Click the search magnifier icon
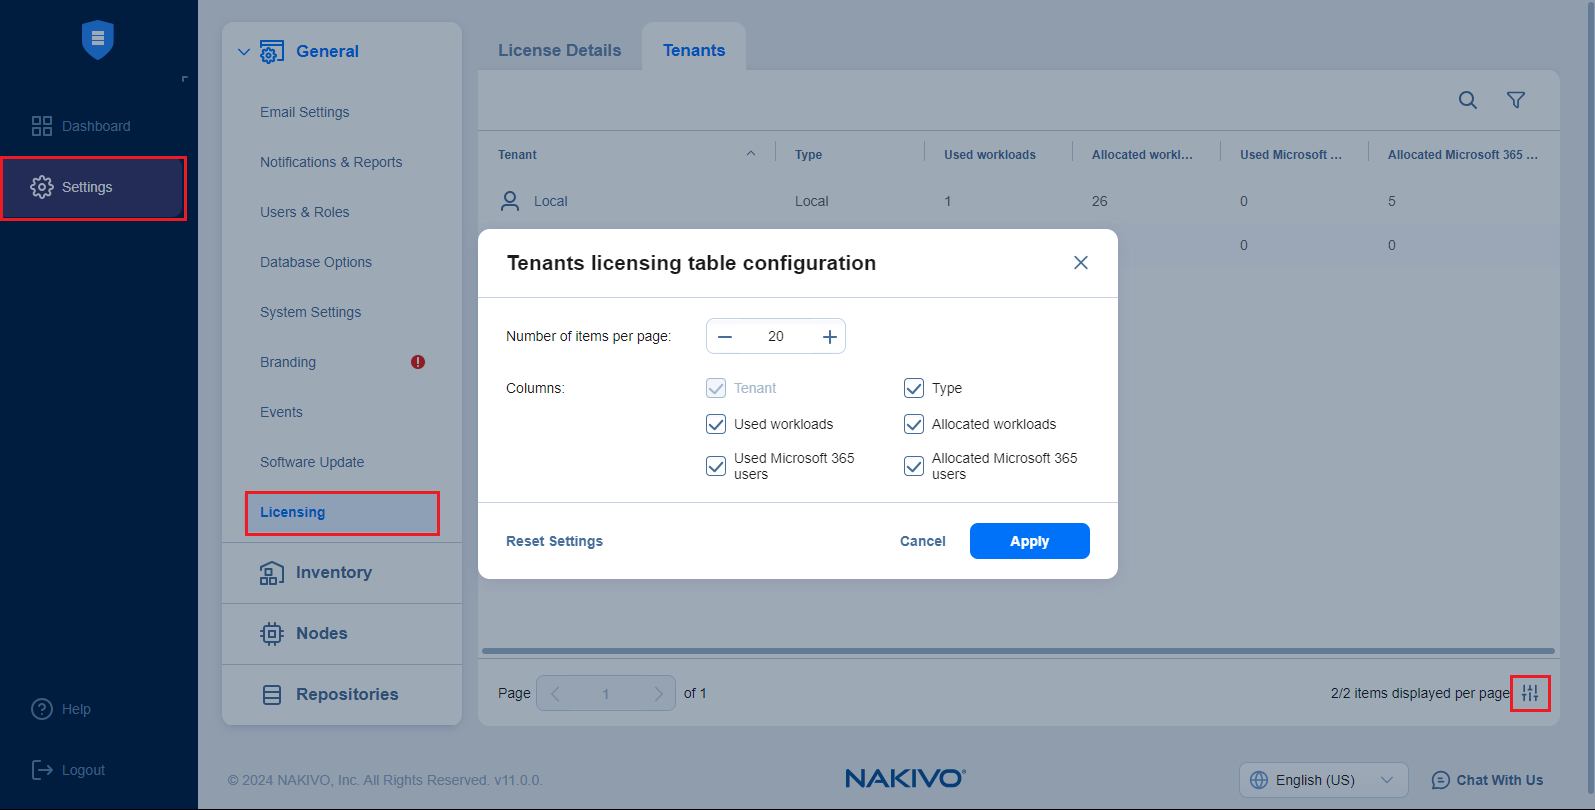Viewport: 1595px width, 810px height. point(1467,100)
